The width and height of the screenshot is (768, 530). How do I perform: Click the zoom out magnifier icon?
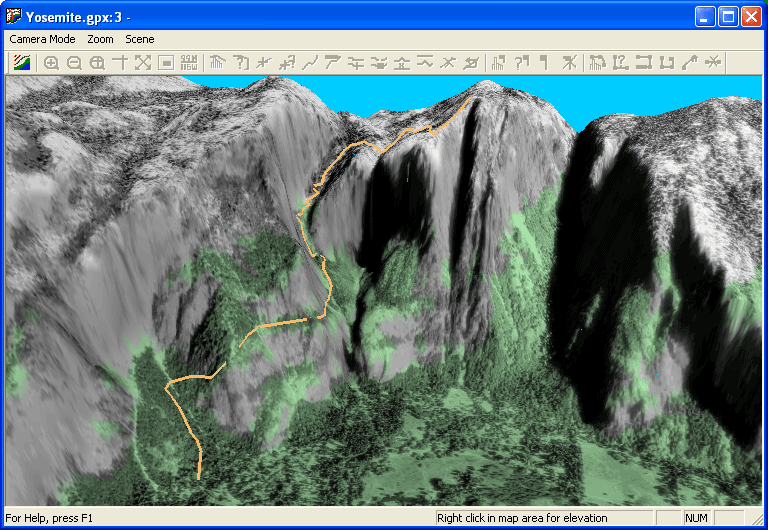[x=74, y=62]
